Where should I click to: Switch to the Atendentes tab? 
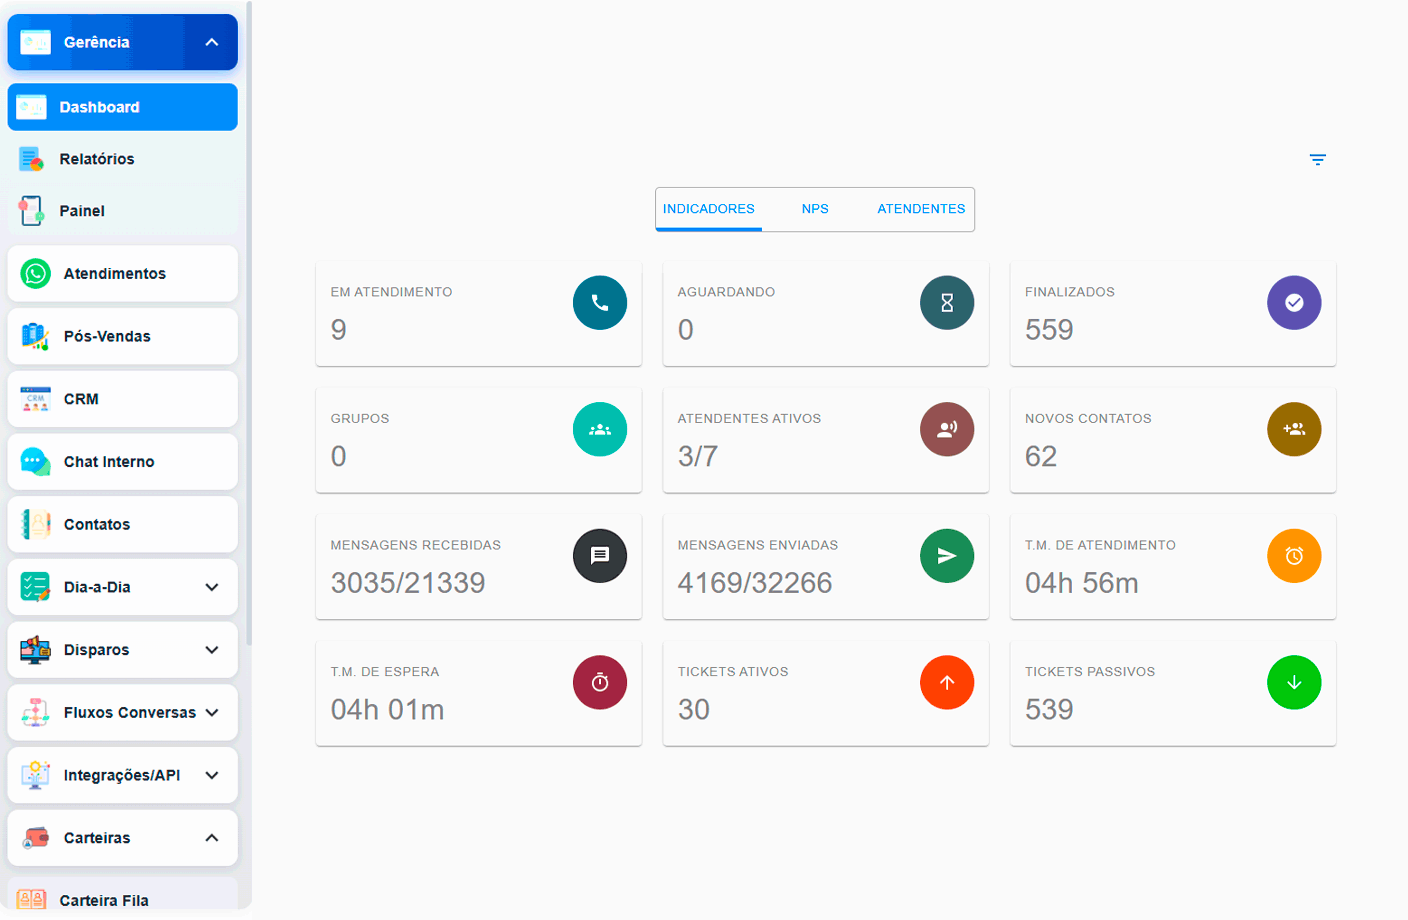click(x=921, y=209)
